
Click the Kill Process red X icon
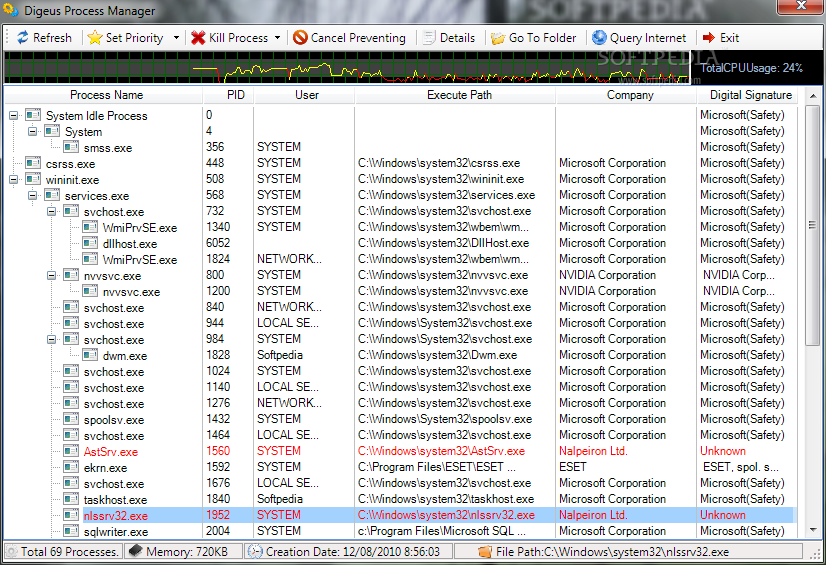[x=198, y=38]
